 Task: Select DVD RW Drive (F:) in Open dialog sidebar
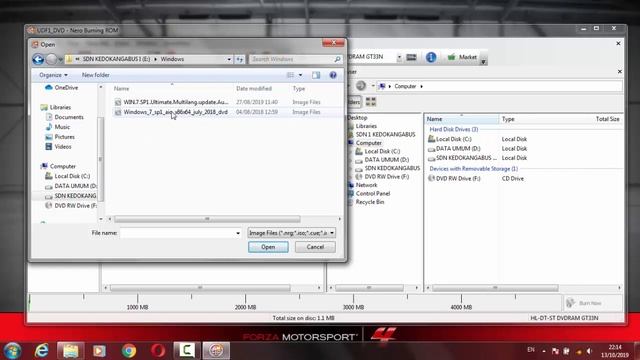[x=71, y=206]
